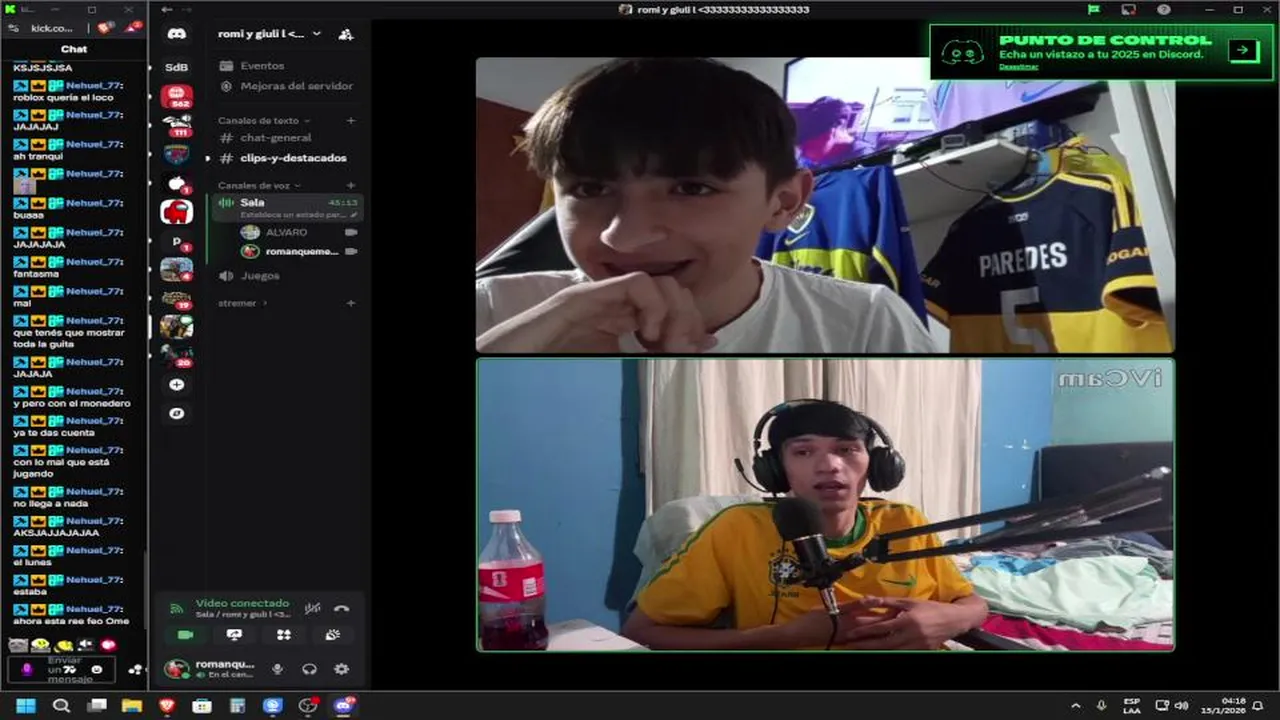Collapse the Canales de texto category
The image size is (1280, 720).
[x=264, y=120]
